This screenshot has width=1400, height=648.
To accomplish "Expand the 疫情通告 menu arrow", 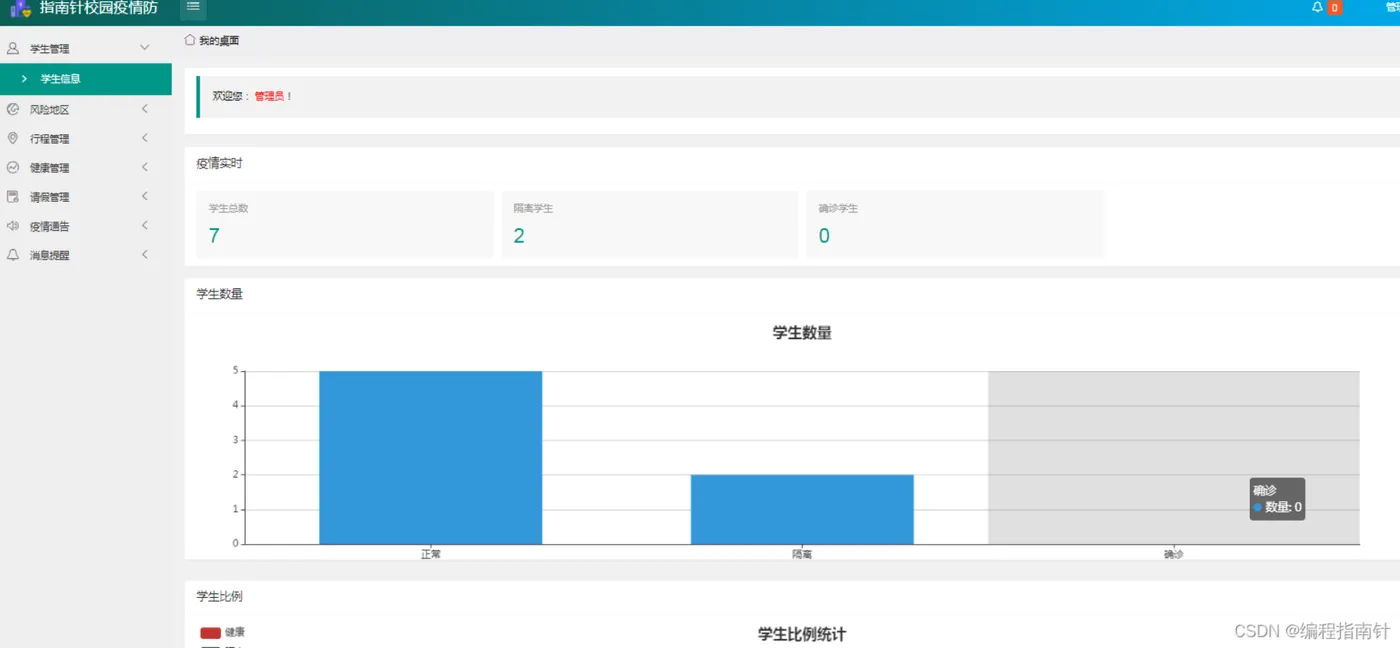I will (x=145, y=226).
